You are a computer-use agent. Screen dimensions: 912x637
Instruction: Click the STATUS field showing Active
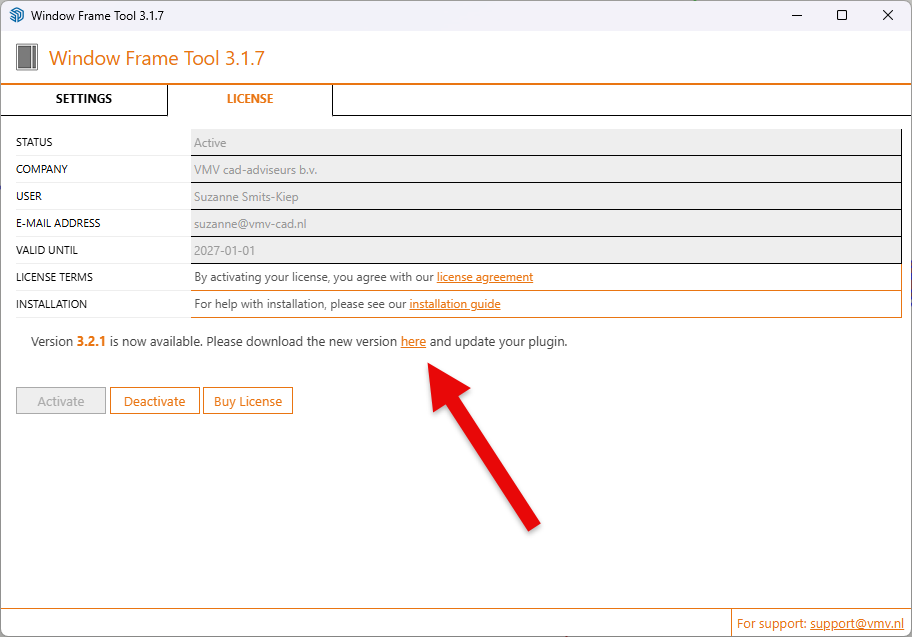545,143
